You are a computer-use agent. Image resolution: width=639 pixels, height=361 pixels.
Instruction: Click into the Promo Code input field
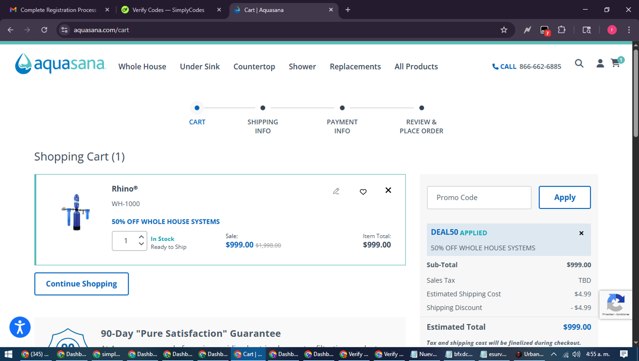click(479, 197)
